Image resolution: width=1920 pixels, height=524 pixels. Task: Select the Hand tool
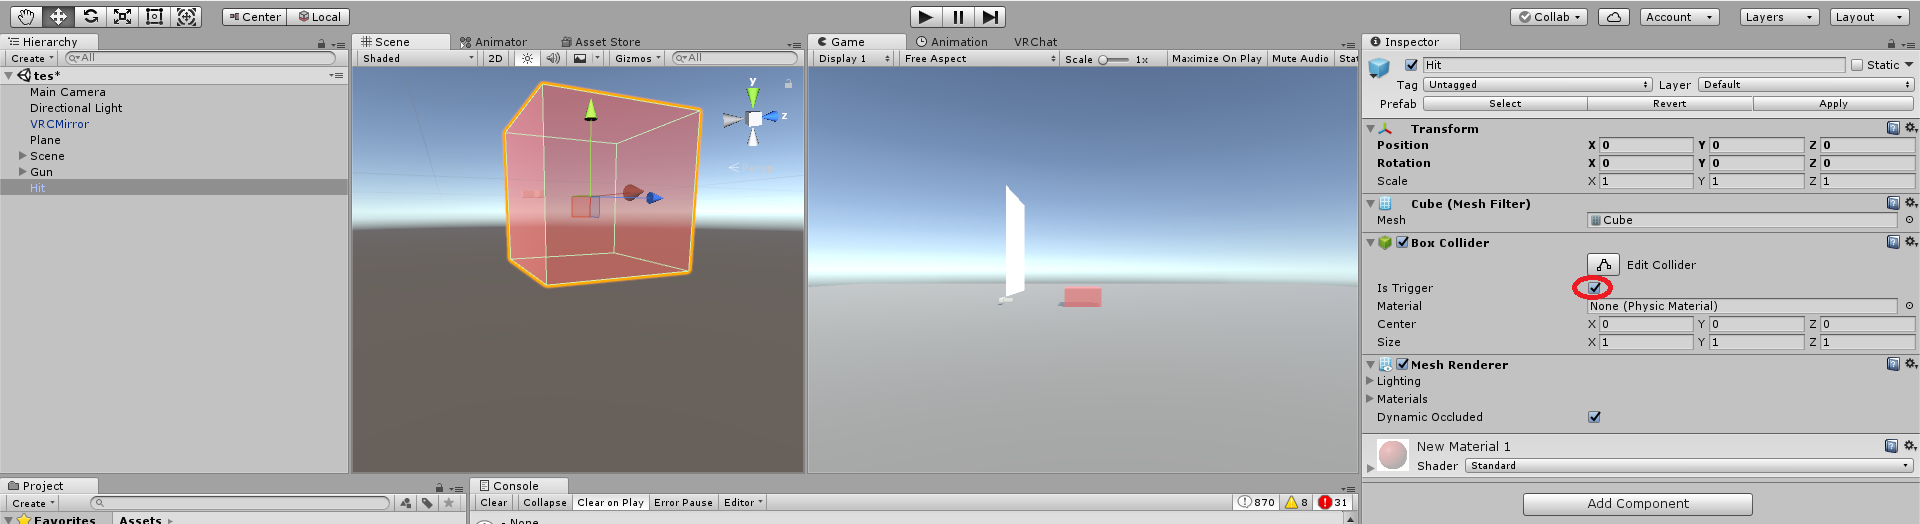[26, 16]
